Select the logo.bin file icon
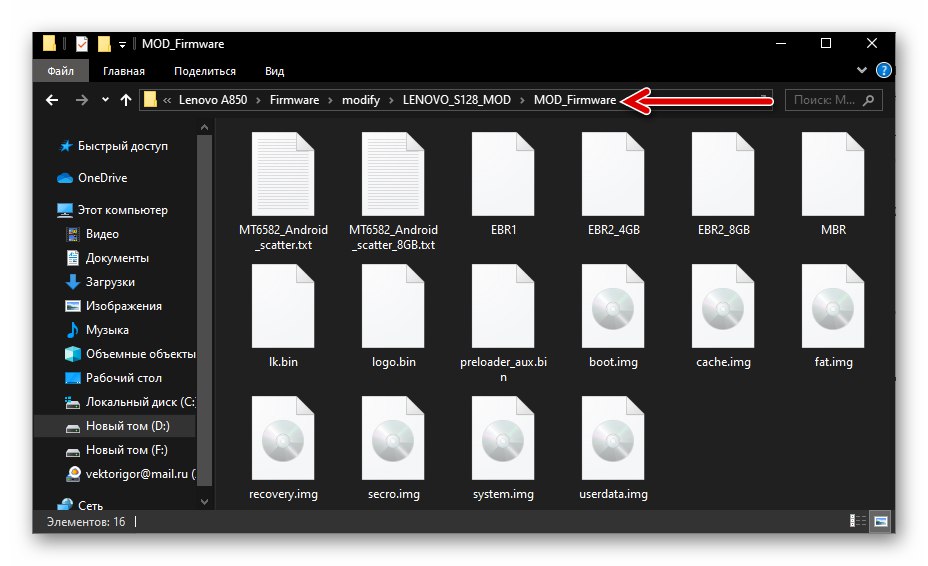This screenshot has width=928, height=566. (x=393, y=306)
